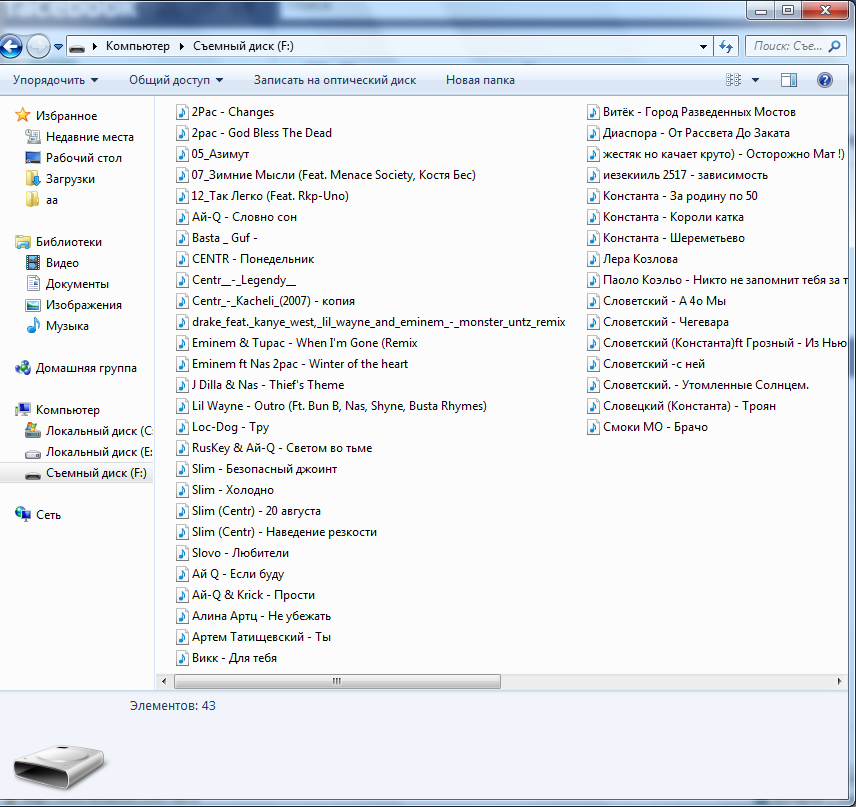Select Смоки МО - Брачо file
The width and height of the screenshot is (856, 807).
click(x=655, y=427)
